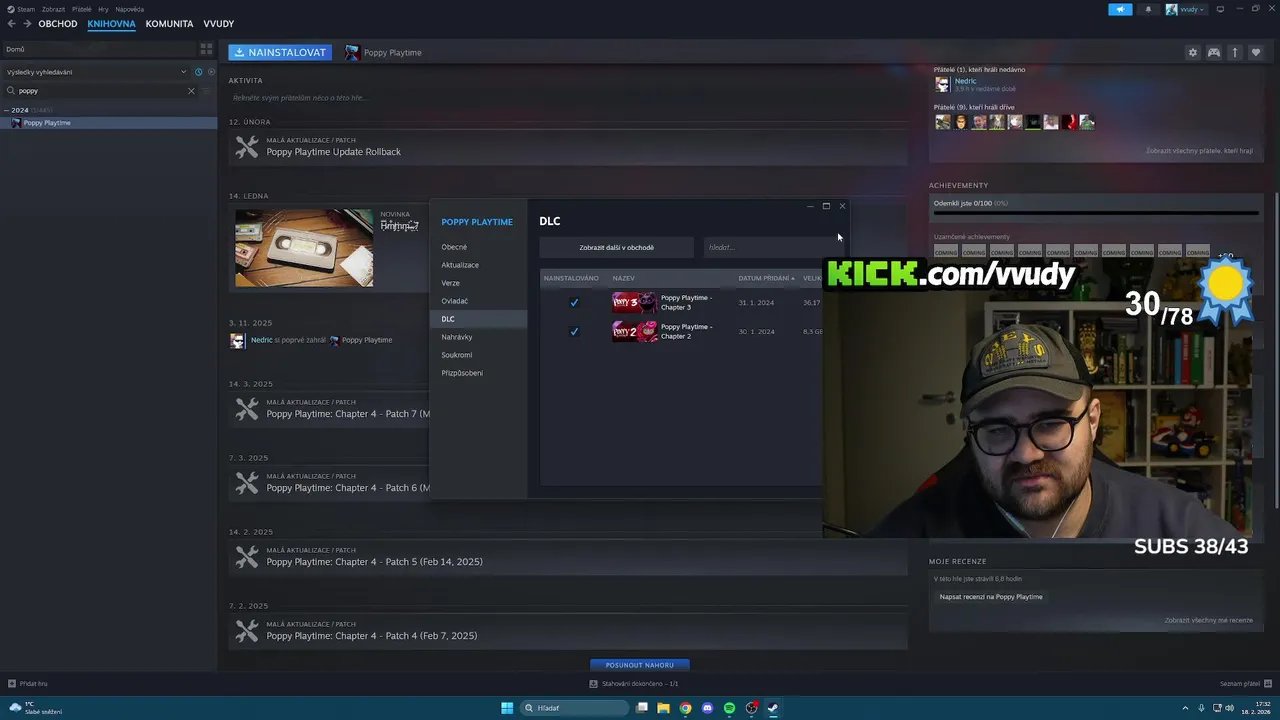The image size is (1280, 720).
Task: Click the POSUNOUT NAHORU scroll-up button
Action: (639, 665)
